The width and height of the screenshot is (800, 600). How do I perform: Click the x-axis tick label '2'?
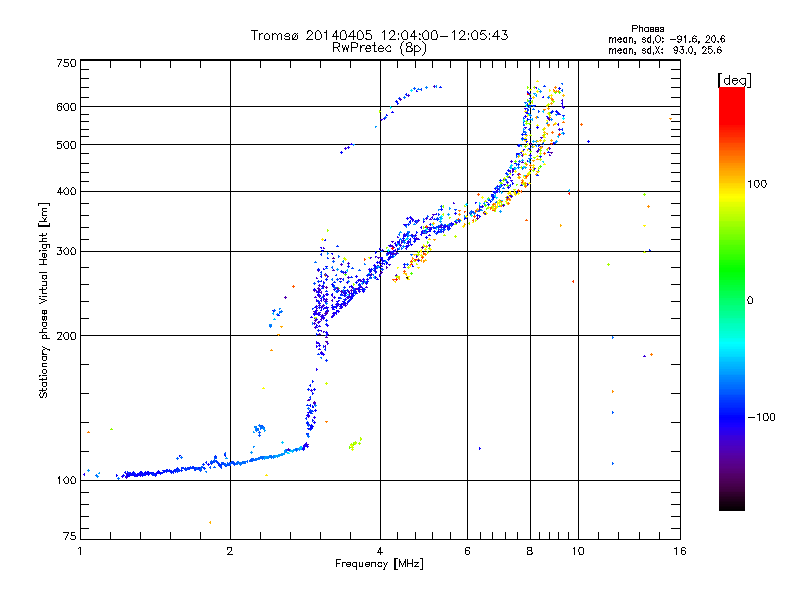[230, 551]
